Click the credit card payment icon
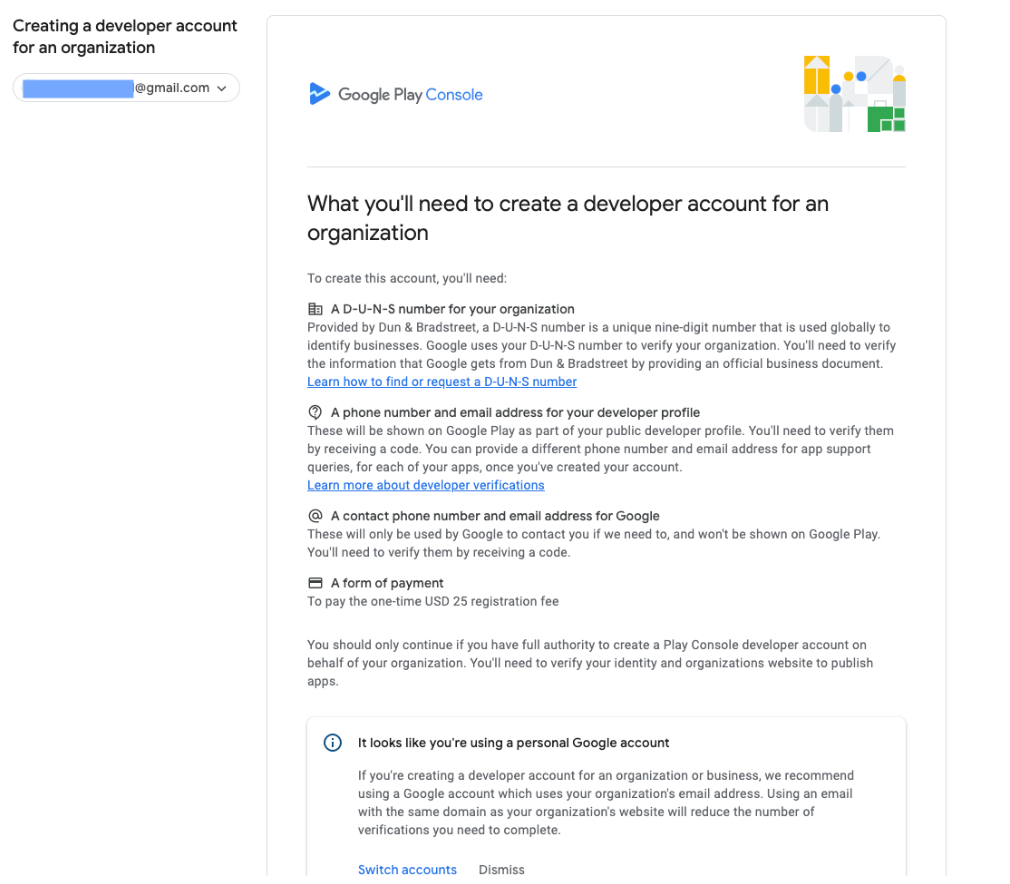Image resolution: width=1010 pixels, height=884 pixels. pyautogui.click(x=315, y=583)
